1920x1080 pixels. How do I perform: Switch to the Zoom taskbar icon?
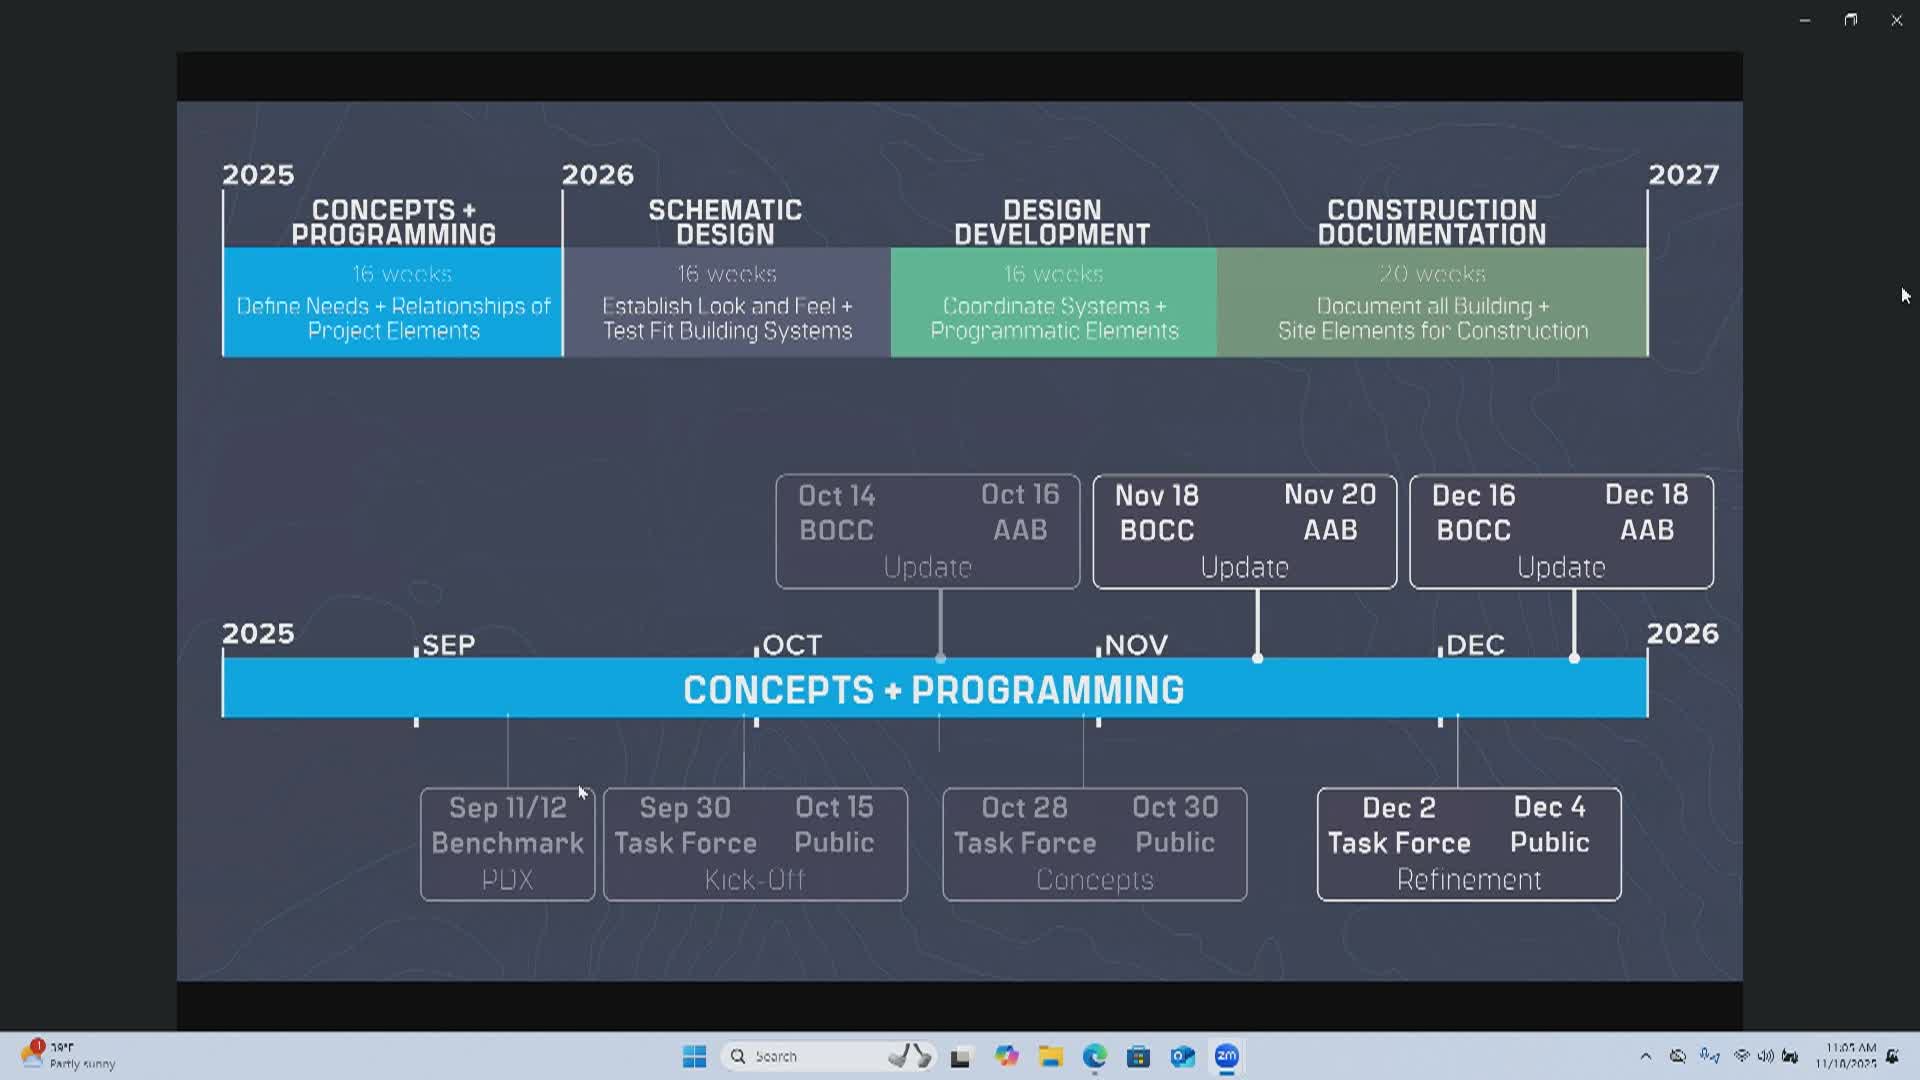1227,1056
